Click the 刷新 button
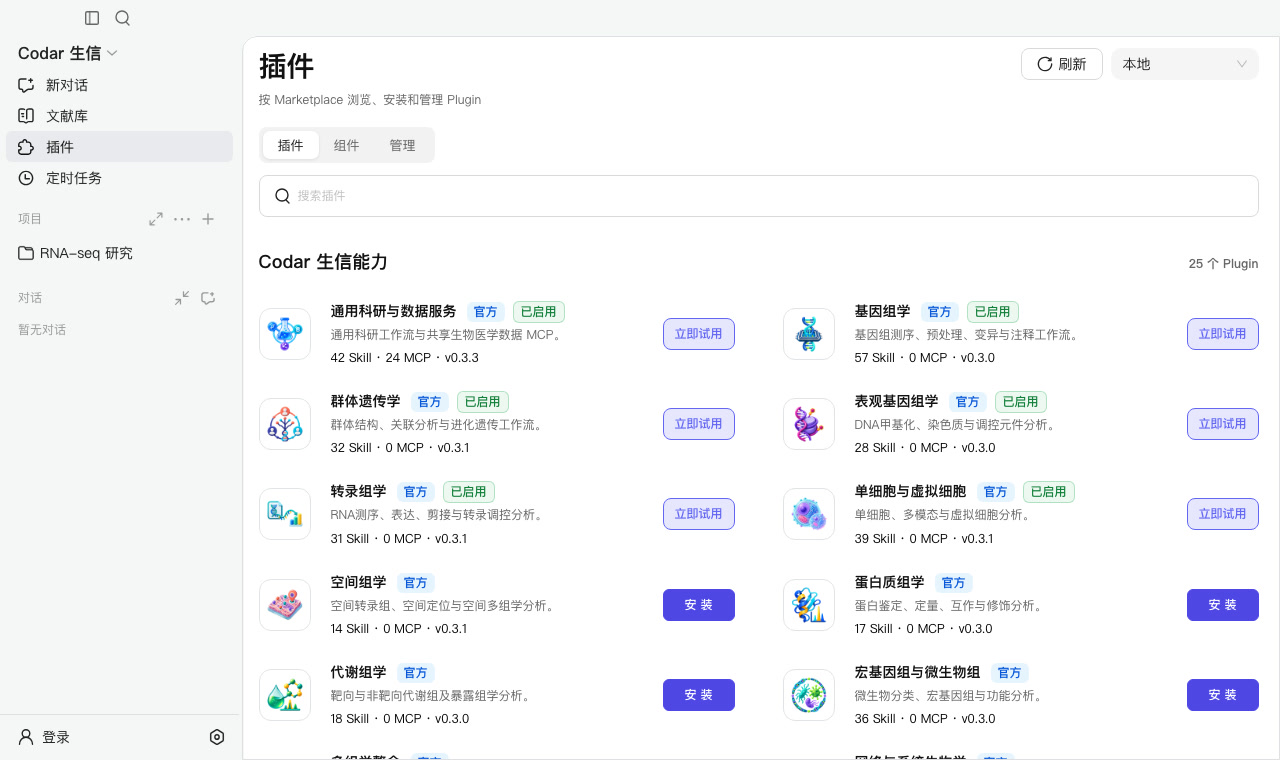The height and width of the screenshot is (760, 1280). (1062, 64)
